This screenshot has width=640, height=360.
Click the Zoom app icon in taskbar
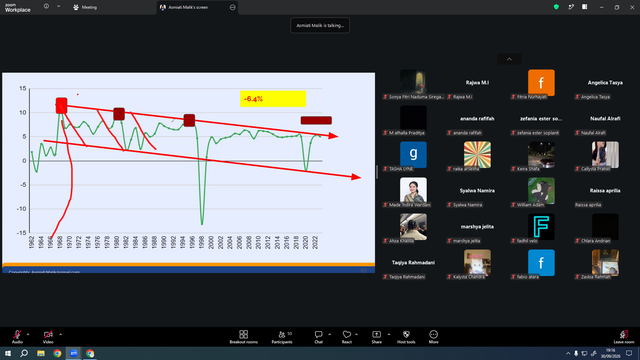coord(74,353)
